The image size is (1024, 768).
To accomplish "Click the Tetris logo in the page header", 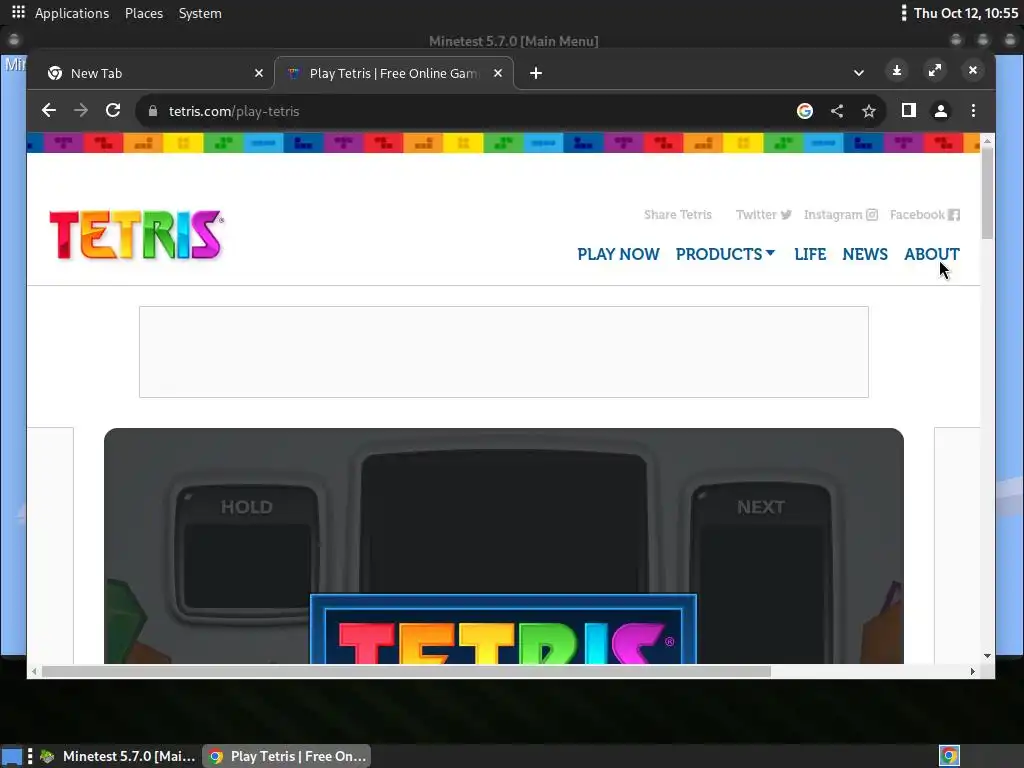I will coord(136,235).
